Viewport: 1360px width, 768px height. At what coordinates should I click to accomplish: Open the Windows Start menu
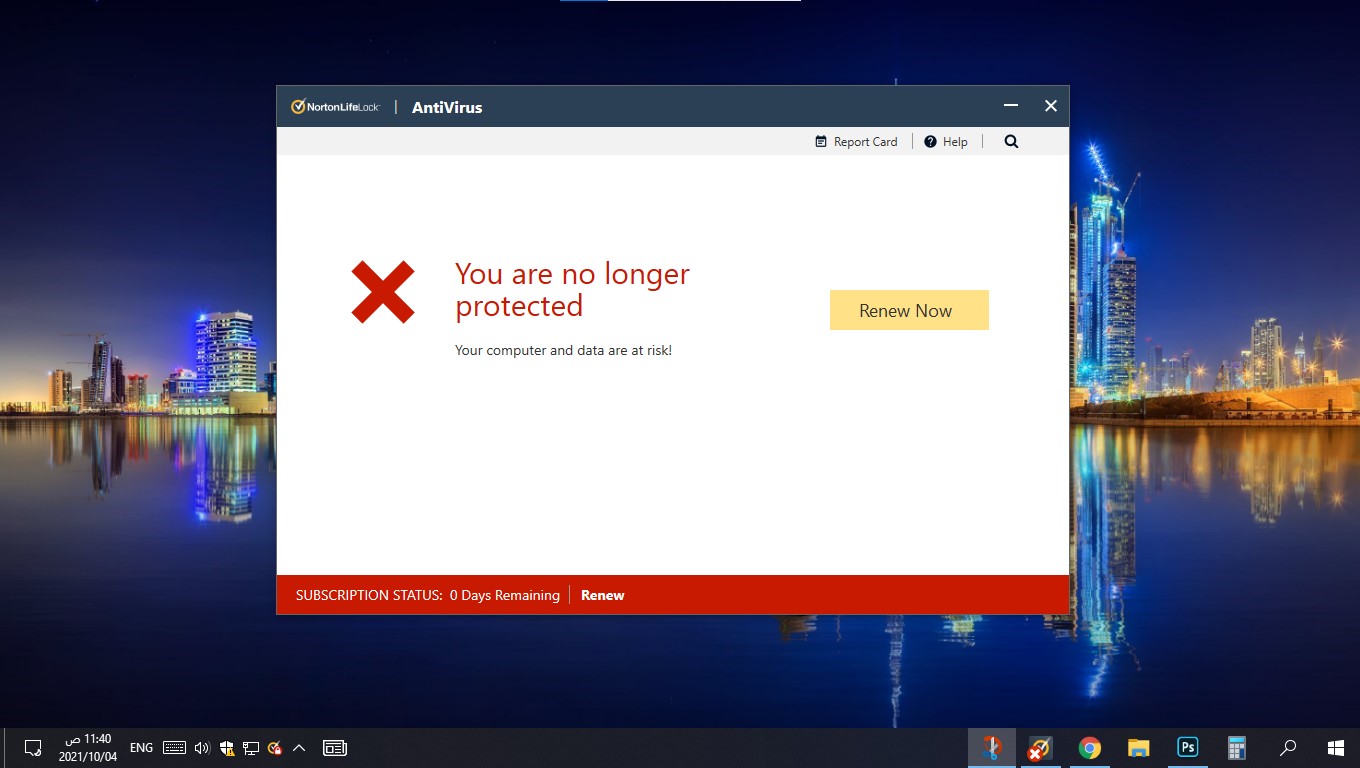coord(1336,748)
